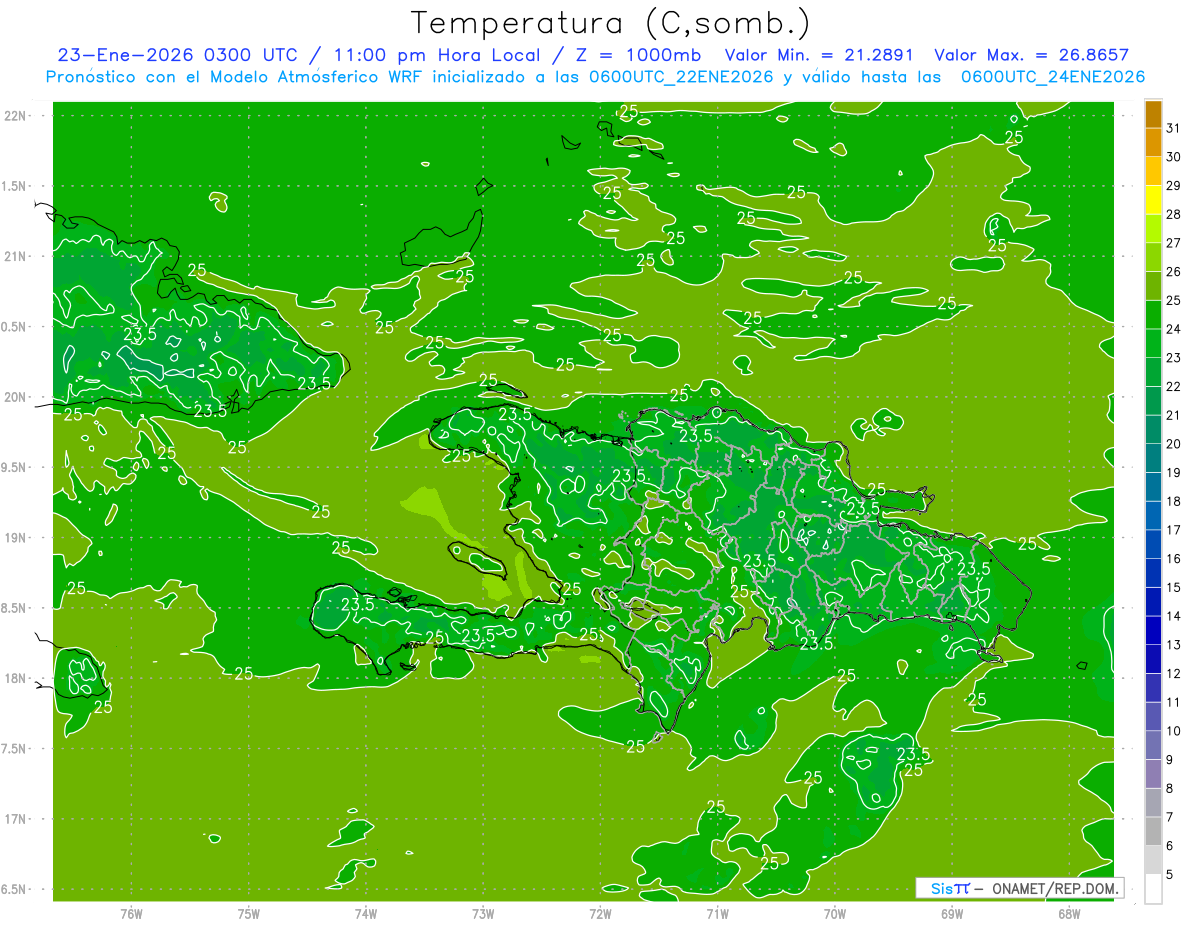Image resolution: width=1200 pixels, height=927 pixels.
Task: Click the '28' value on color scale
Action: pos(1174,214)
